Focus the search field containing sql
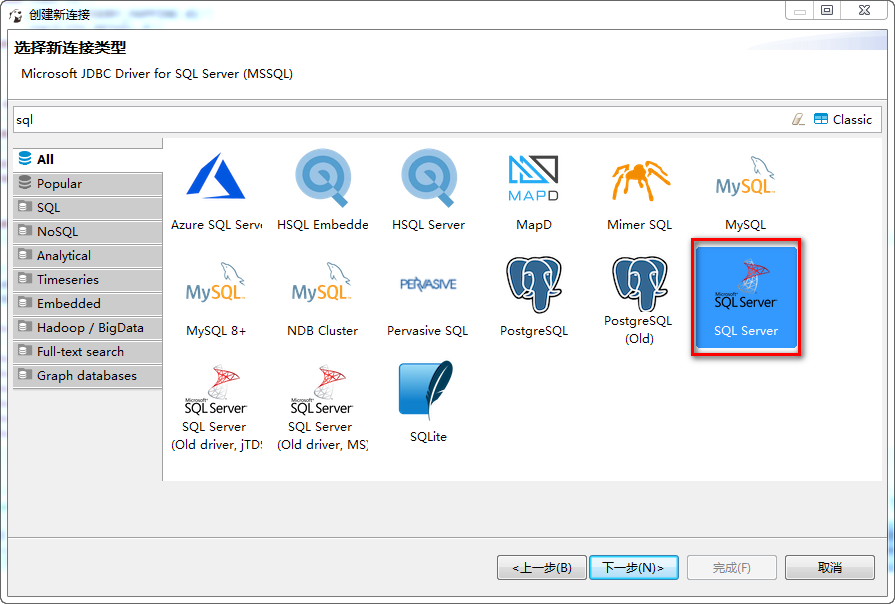 (400, 119)
